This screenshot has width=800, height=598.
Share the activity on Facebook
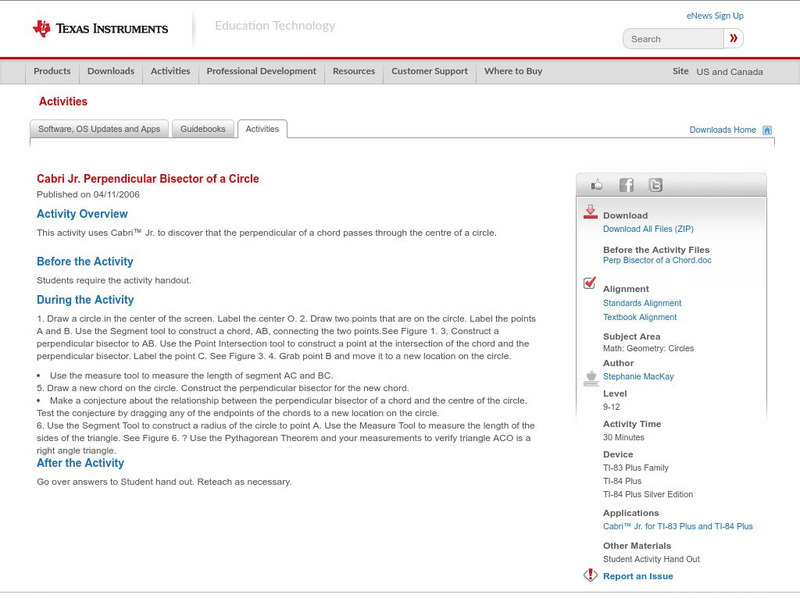(626, 185)
